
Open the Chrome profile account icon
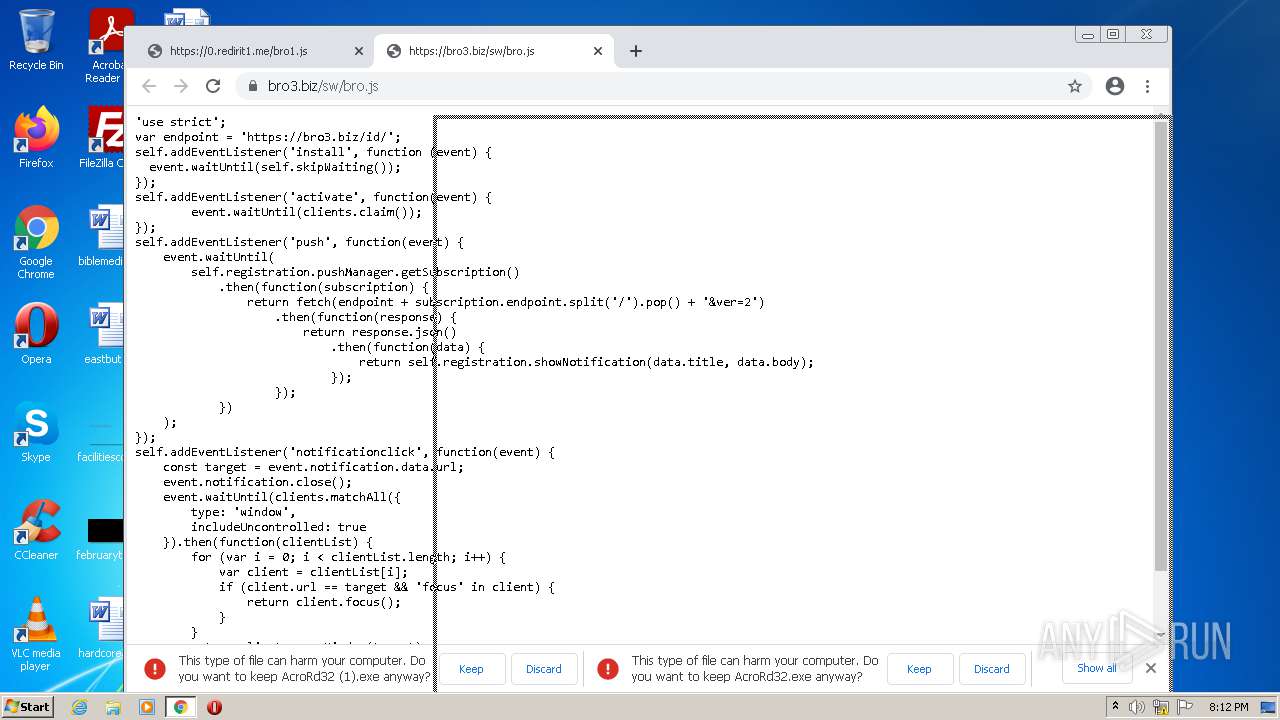tap(1115, 86)
